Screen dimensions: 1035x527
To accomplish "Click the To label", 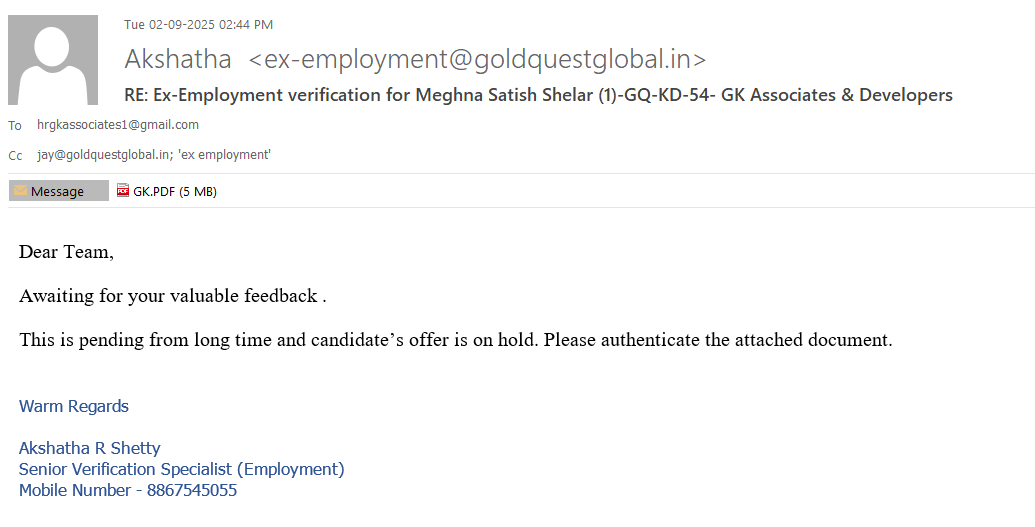I will point(15,126).
